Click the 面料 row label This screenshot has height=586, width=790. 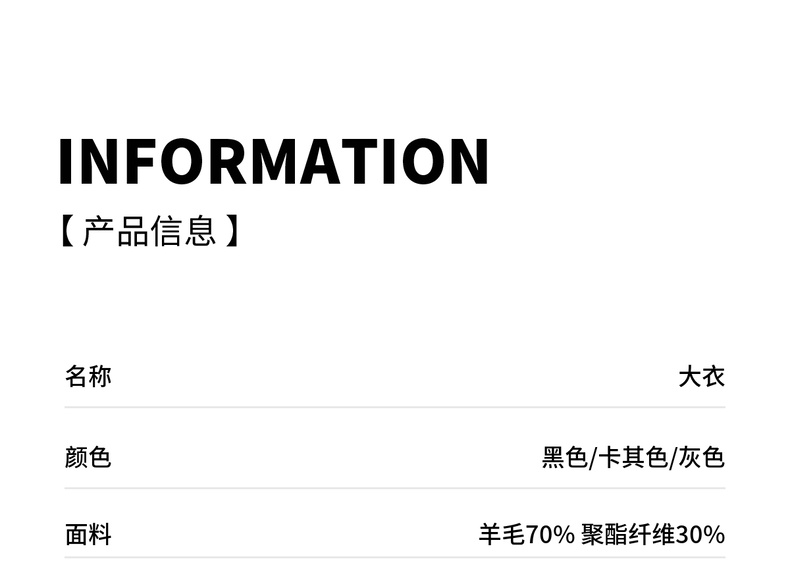[x=88, y=535]
